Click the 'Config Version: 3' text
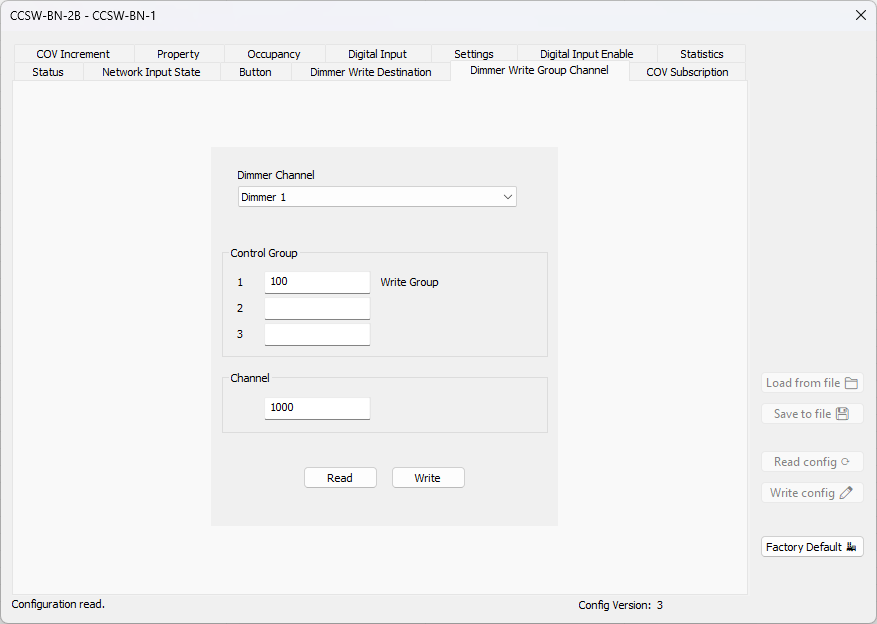This screenshot has height=624, width=877. click(x=621, y=605)
